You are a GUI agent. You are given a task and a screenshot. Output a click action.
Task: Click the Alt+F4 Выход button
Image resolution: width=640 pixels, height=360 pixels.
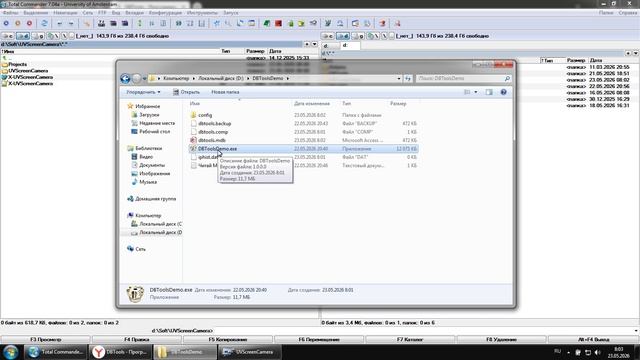[x=593, y=340]
